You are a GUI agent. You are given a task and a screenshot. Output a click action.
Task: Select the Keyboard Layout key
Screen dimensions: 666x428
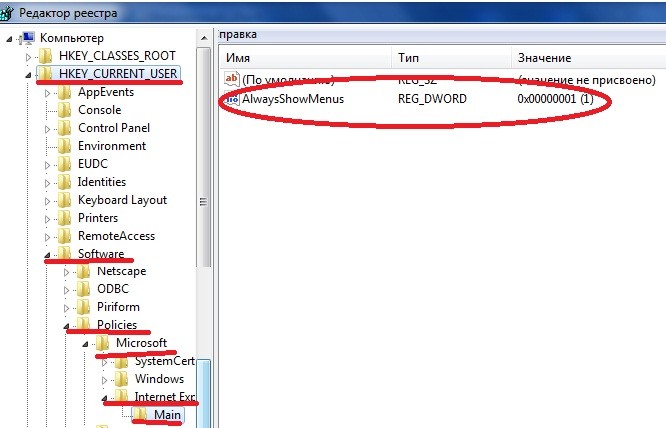pos(122,200)
